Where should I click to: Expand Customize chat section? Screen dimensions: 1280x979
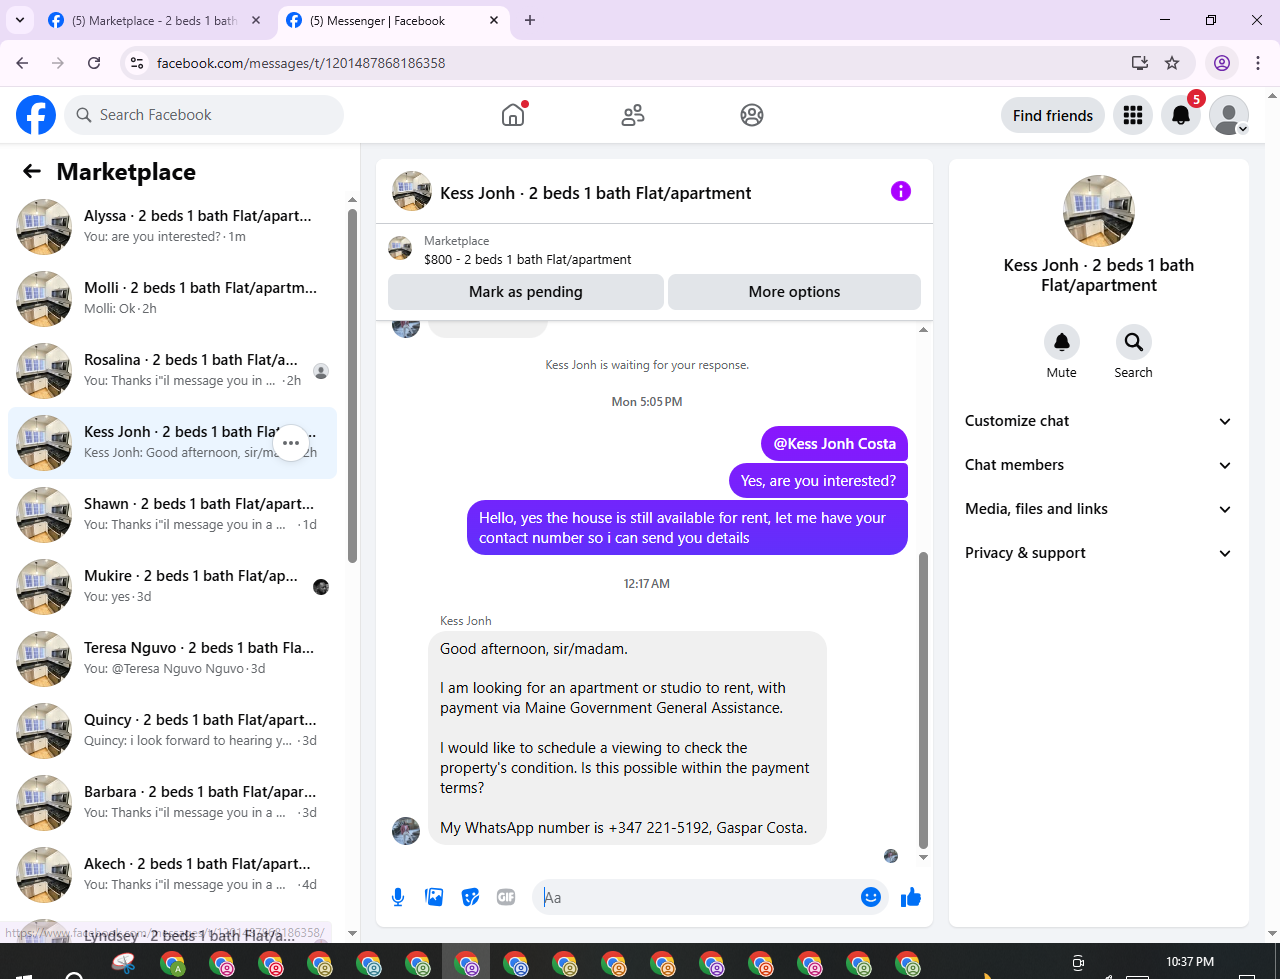(x=1098, y=421)
